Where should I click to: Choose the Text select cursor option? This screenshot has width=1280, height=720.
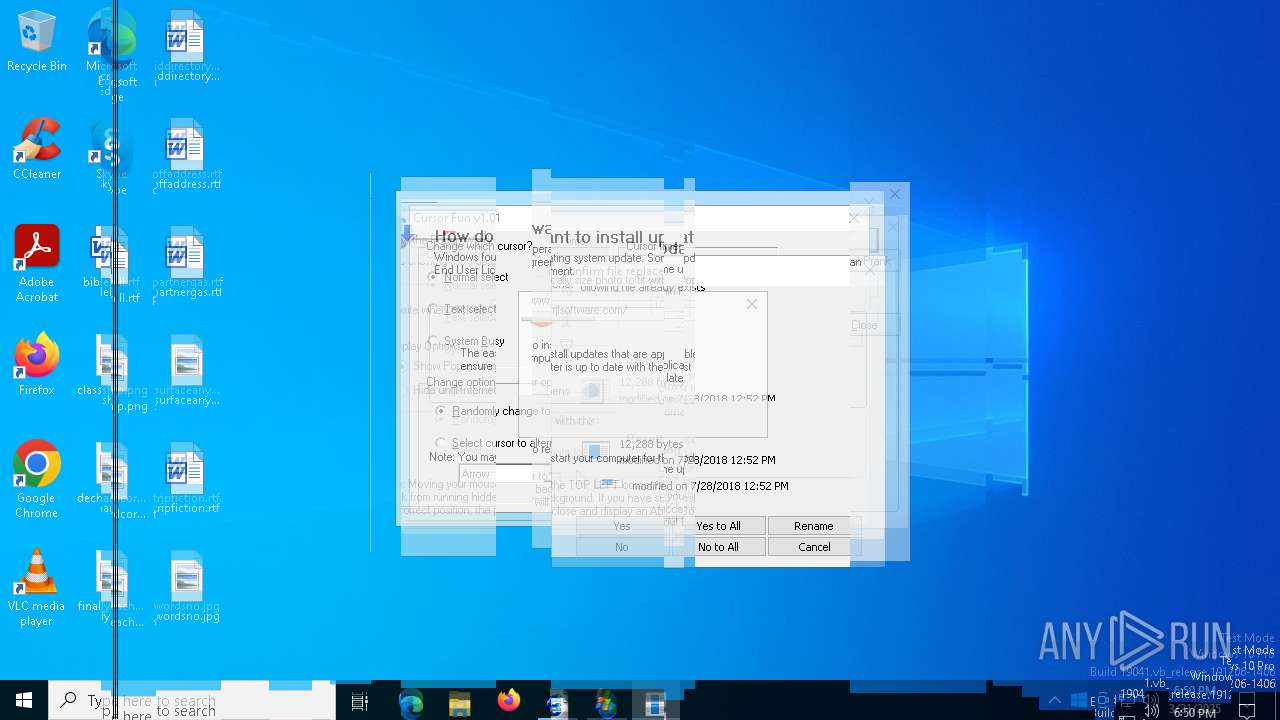coord(463,309)
